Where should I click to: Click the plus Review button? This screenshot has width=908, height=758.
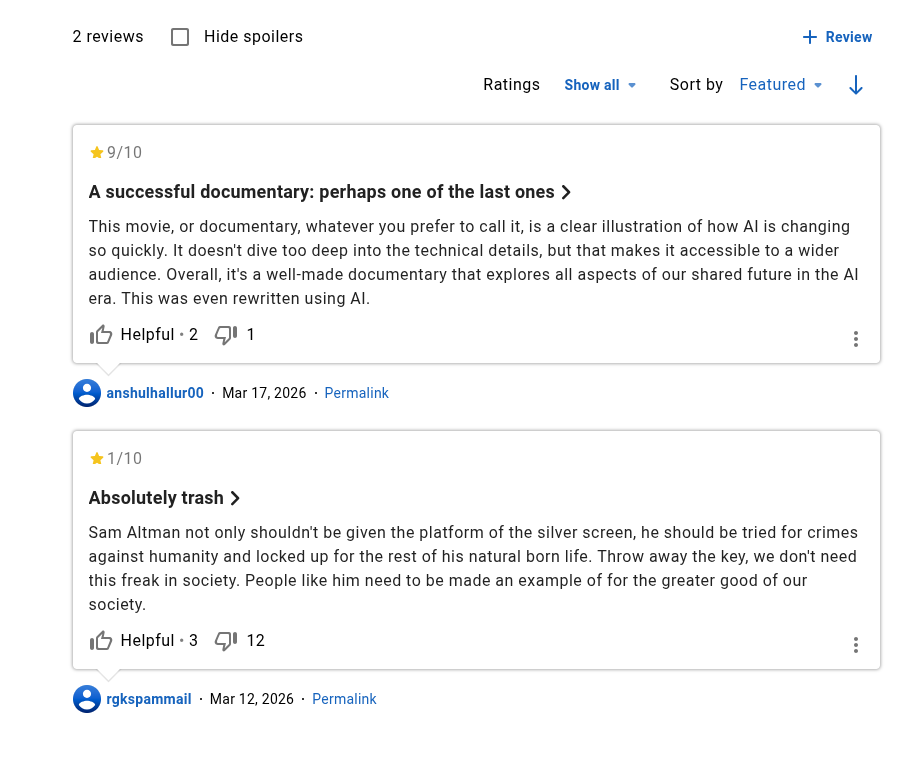(x=838, y=37)
